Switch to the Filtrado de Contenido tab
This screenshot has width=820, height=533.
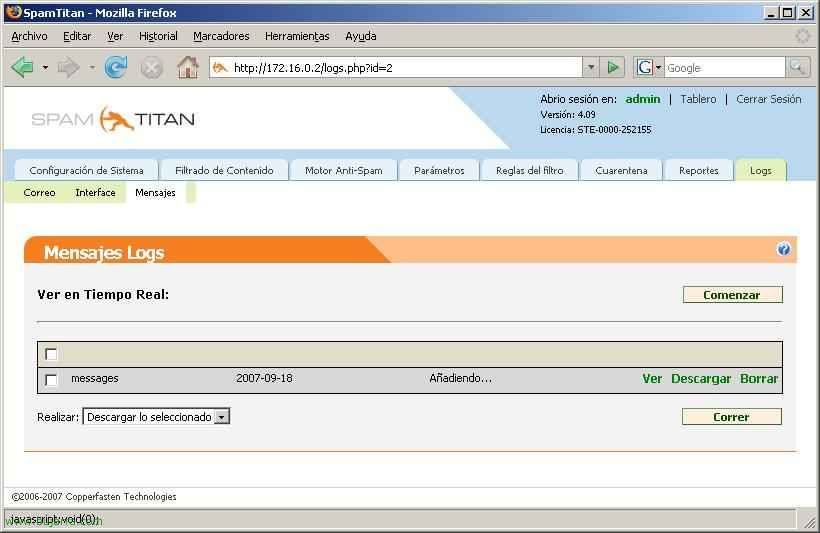coord(224,171)
